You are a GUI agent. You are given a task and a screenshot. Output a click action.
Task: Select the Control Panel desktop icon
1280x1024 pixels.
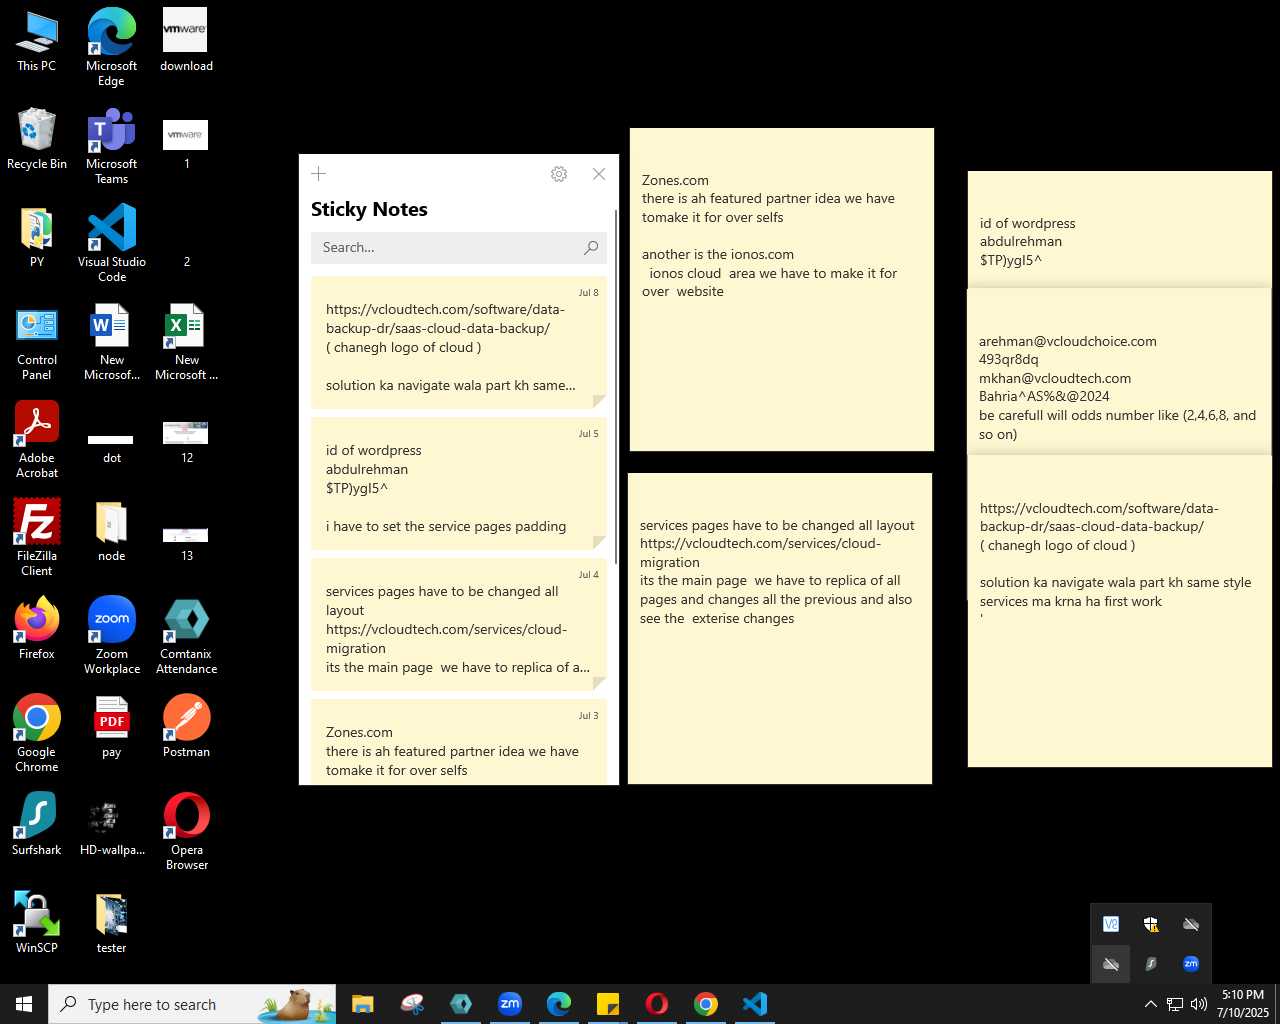click(x=37, y=342)
